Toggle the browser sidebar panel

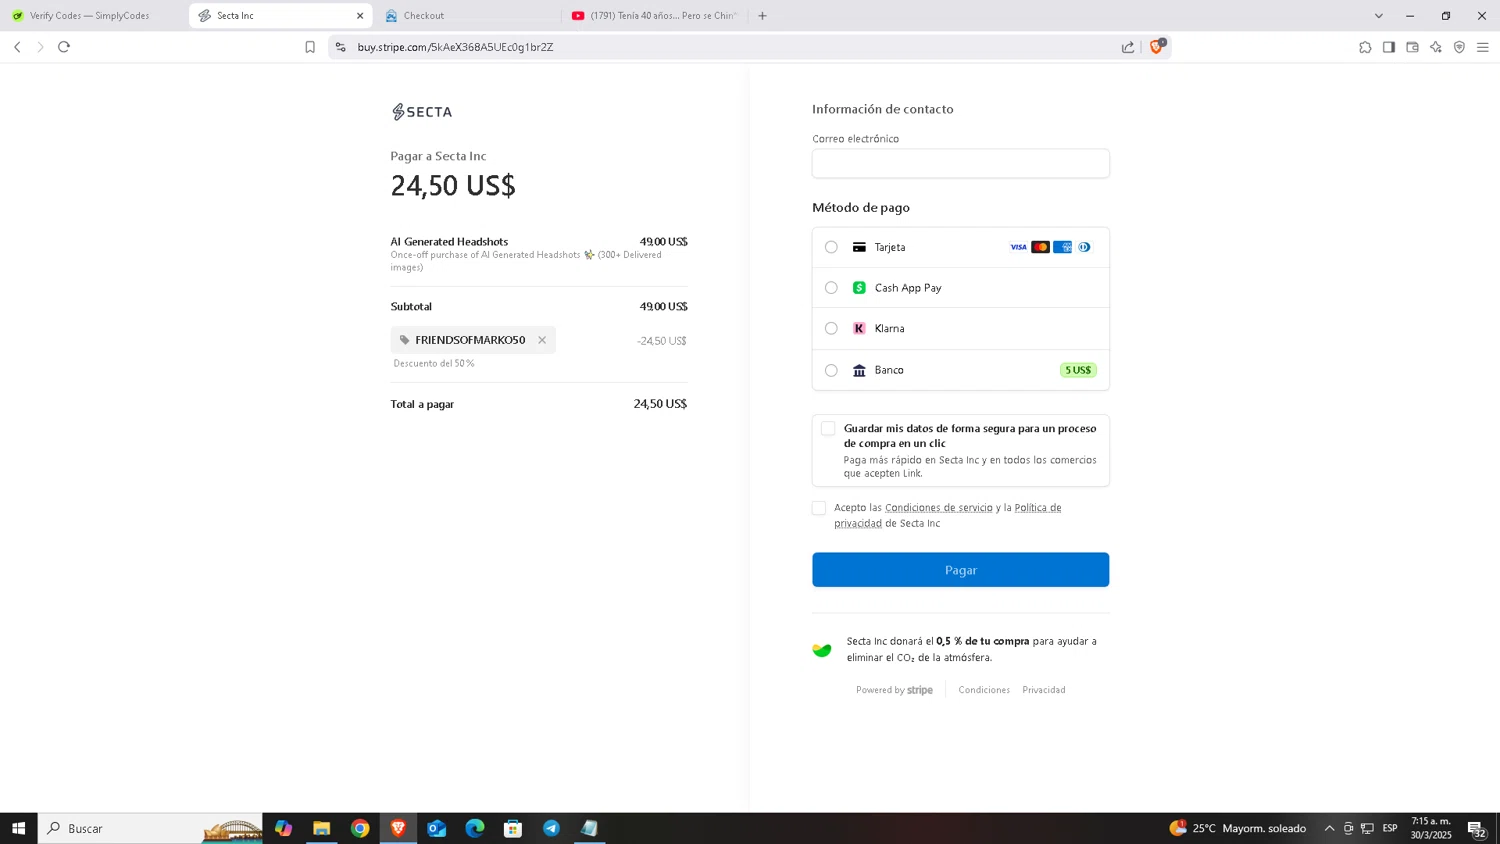tap(1389, 47)
